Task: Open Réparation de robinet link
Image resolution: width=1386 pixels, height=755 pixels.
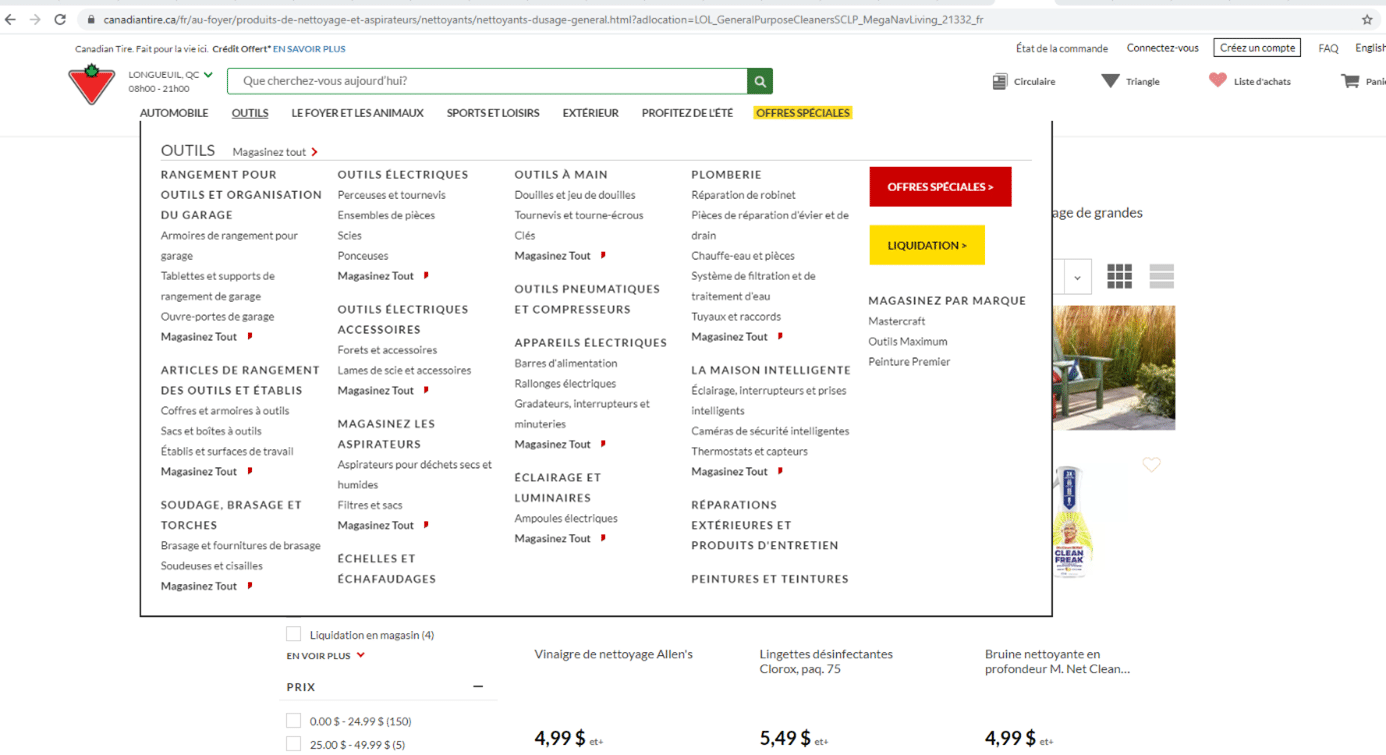Action: click(x=743, y=195)
